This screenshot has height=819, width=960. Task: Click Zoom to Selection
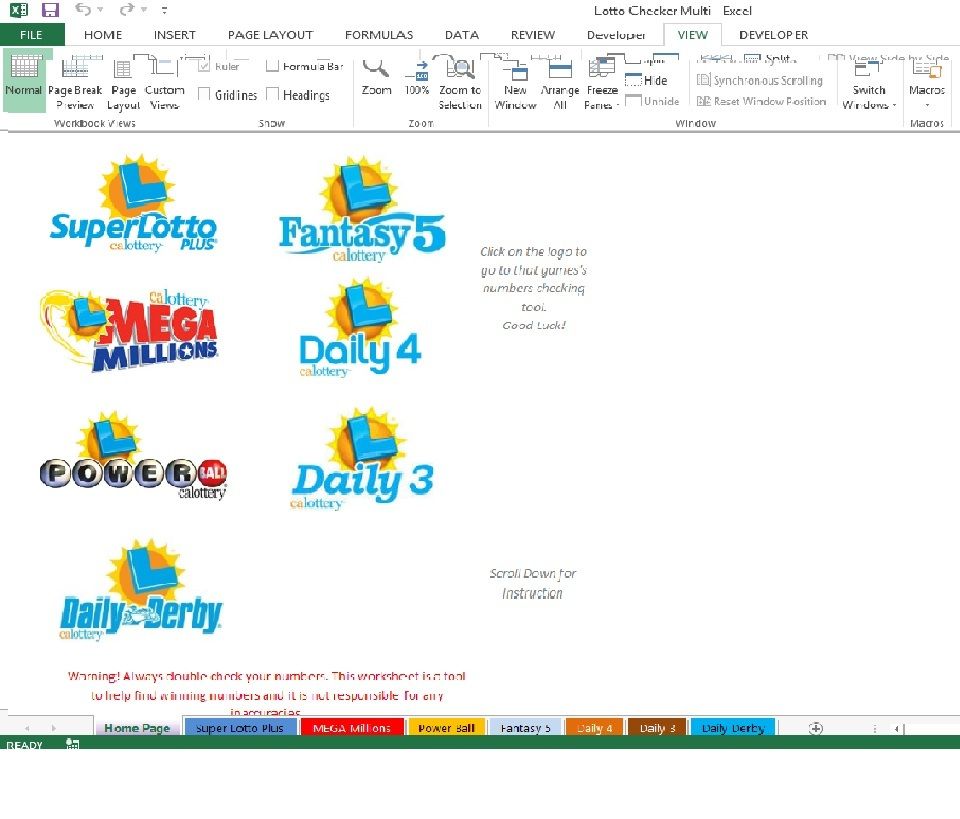click(460, 82)
